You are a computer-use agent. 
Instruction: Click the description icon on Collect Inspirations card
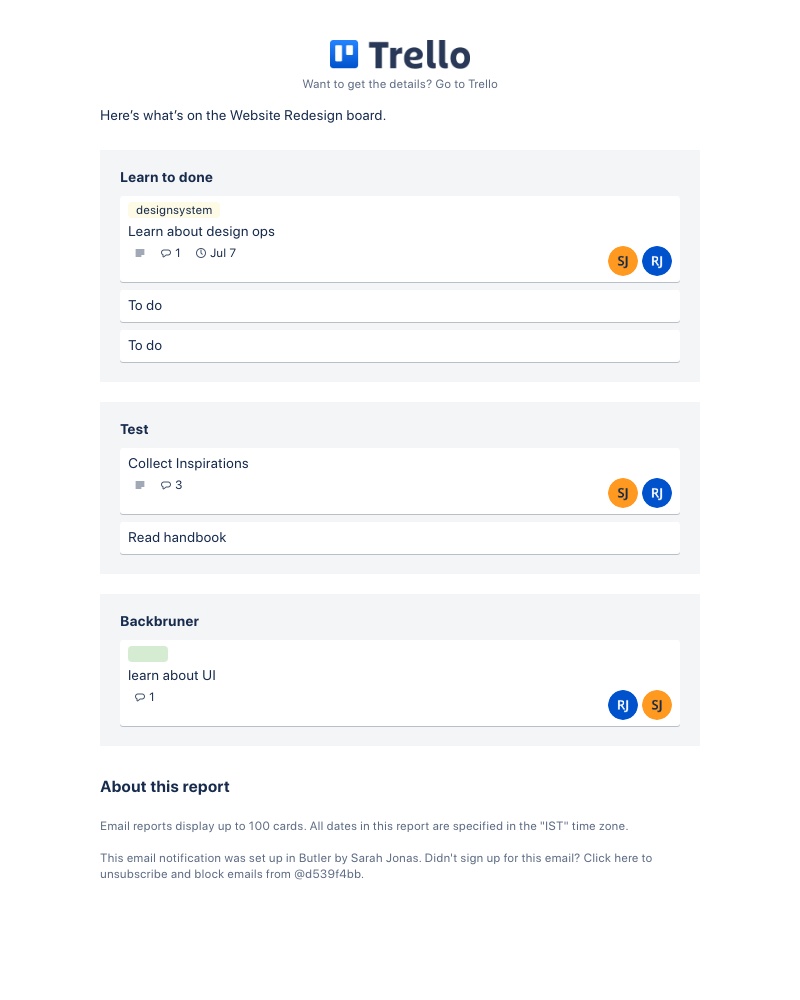pyautogui.click(x=139, y=485)
